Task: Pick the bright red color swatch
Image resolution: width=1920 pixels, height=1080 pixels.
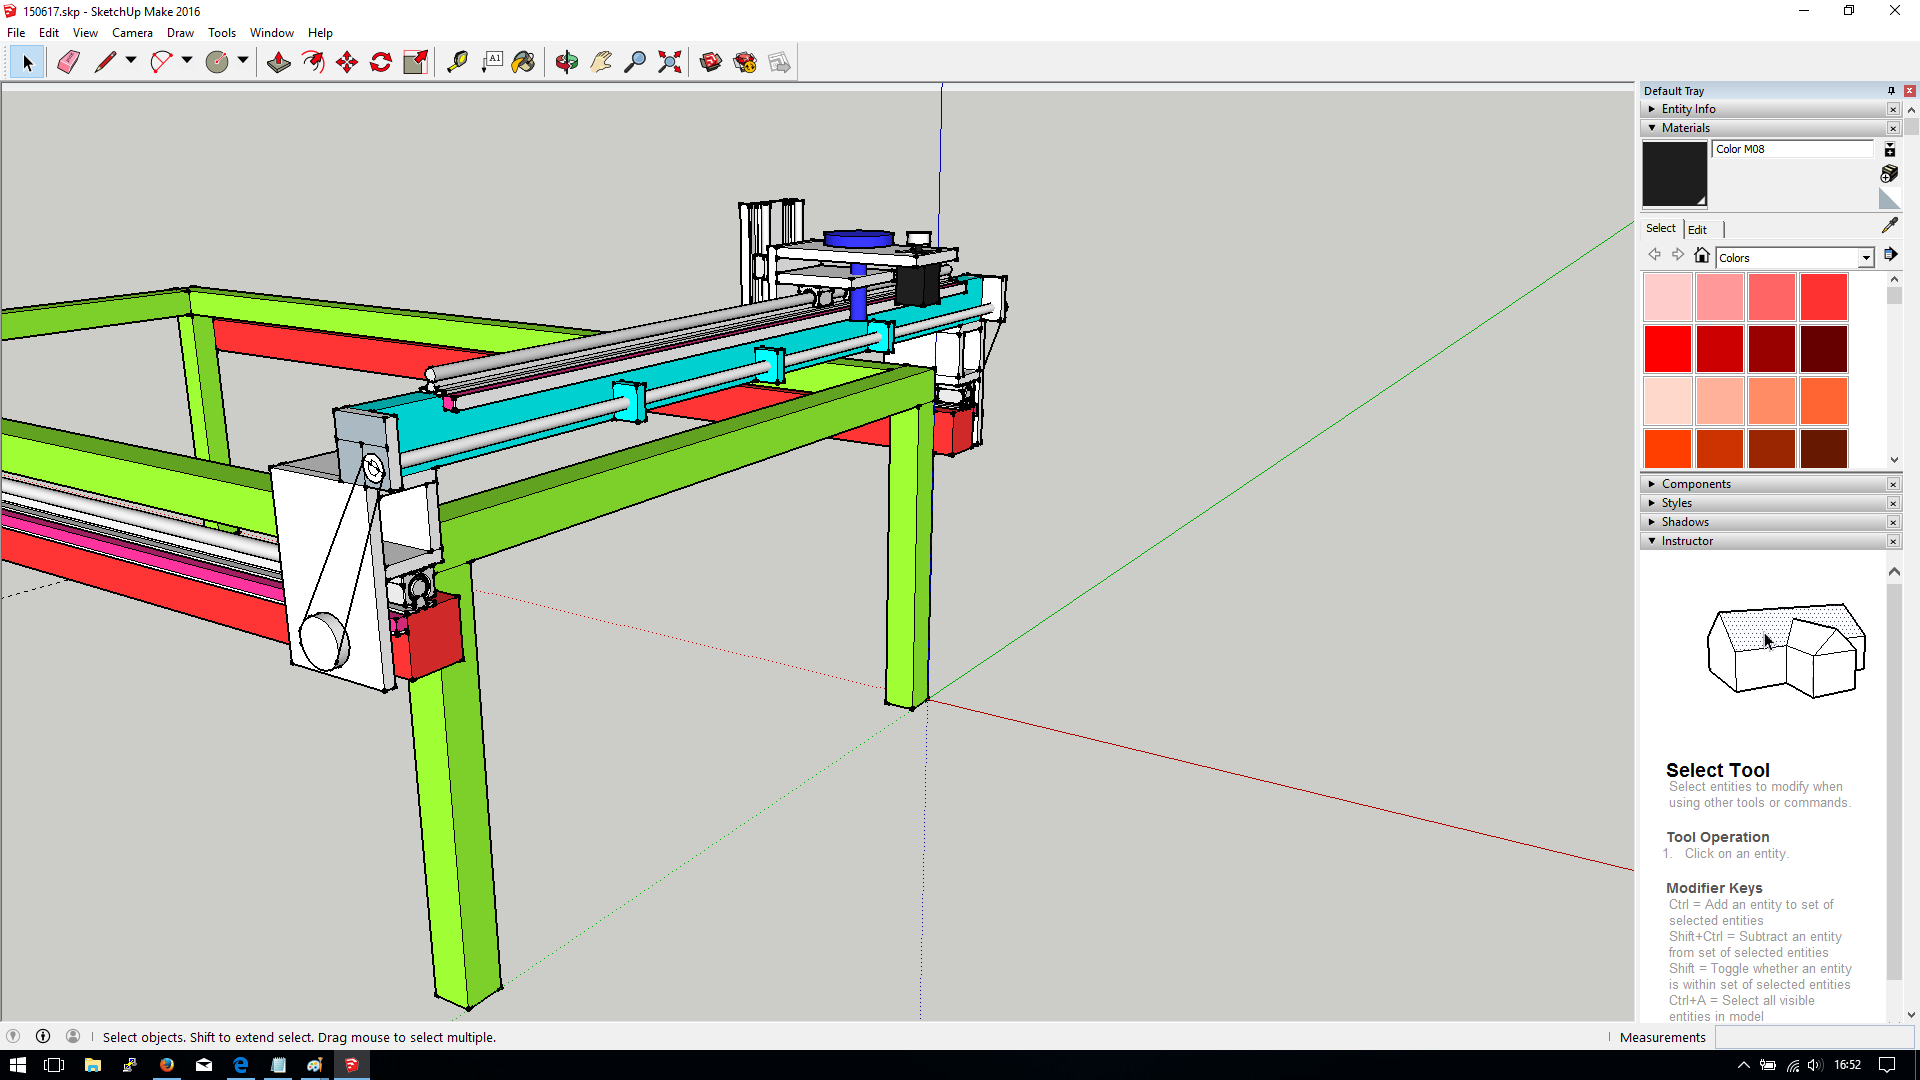Action: pos(1667,349)
